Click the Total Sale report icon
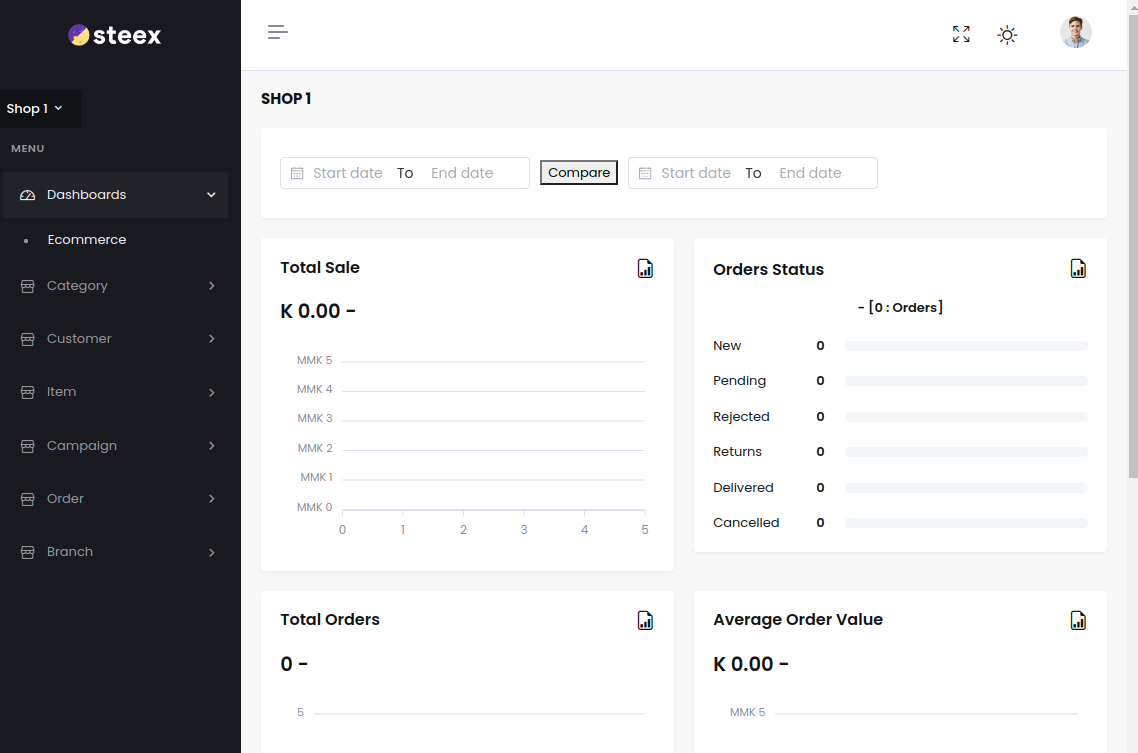The height and width of the screenshot is (753, 1138). coord(645,268)
